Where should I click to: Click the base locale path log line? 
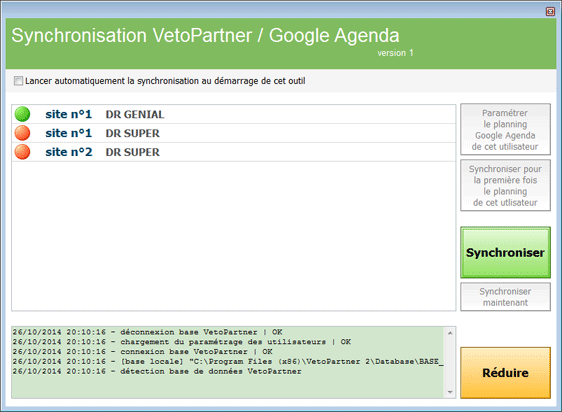pyautogui.click(x=228, y=361)
